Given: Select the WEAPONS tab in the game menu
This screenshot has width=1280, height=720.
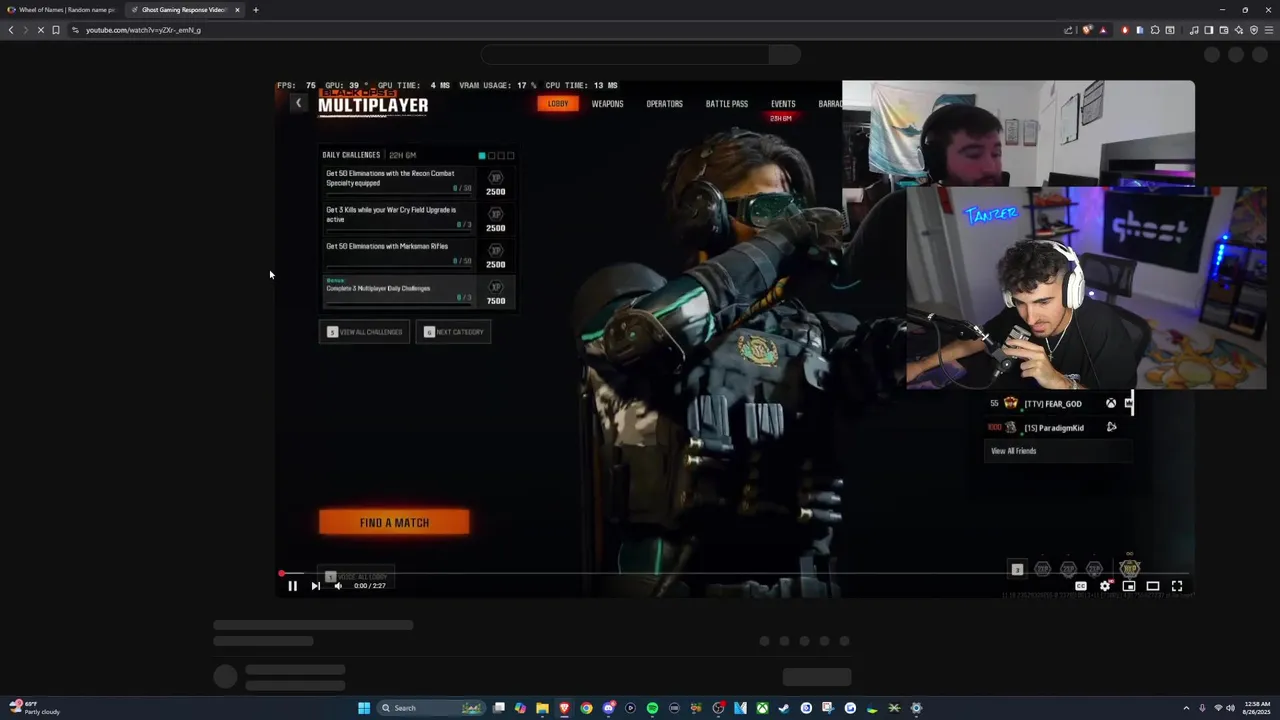Looking at the screenshot, I should 607,104.
